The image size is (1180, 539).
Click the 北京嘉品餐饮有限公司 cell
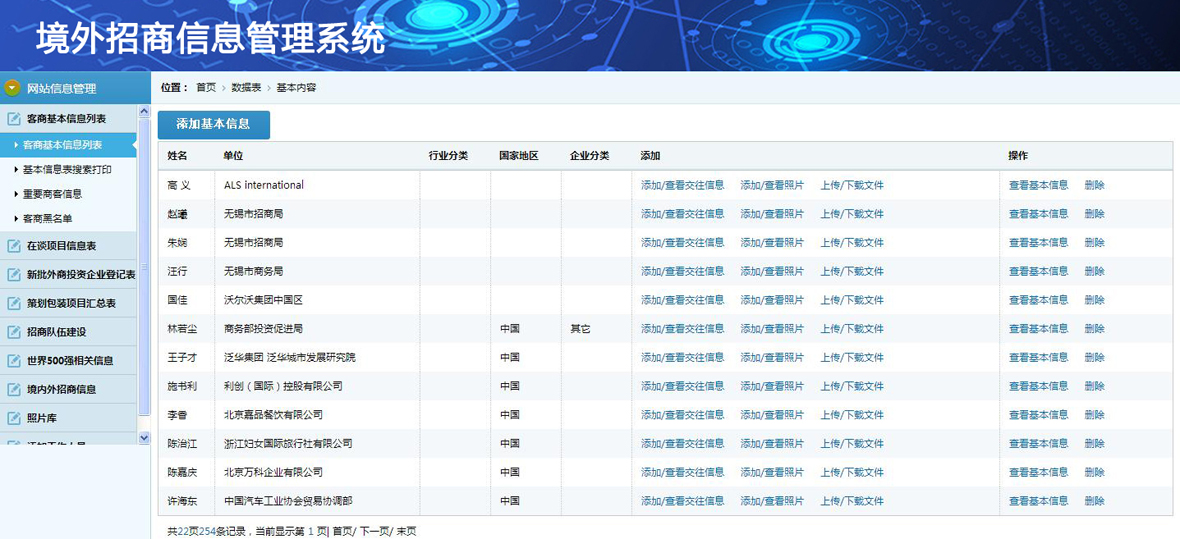(x=273, y=415)
